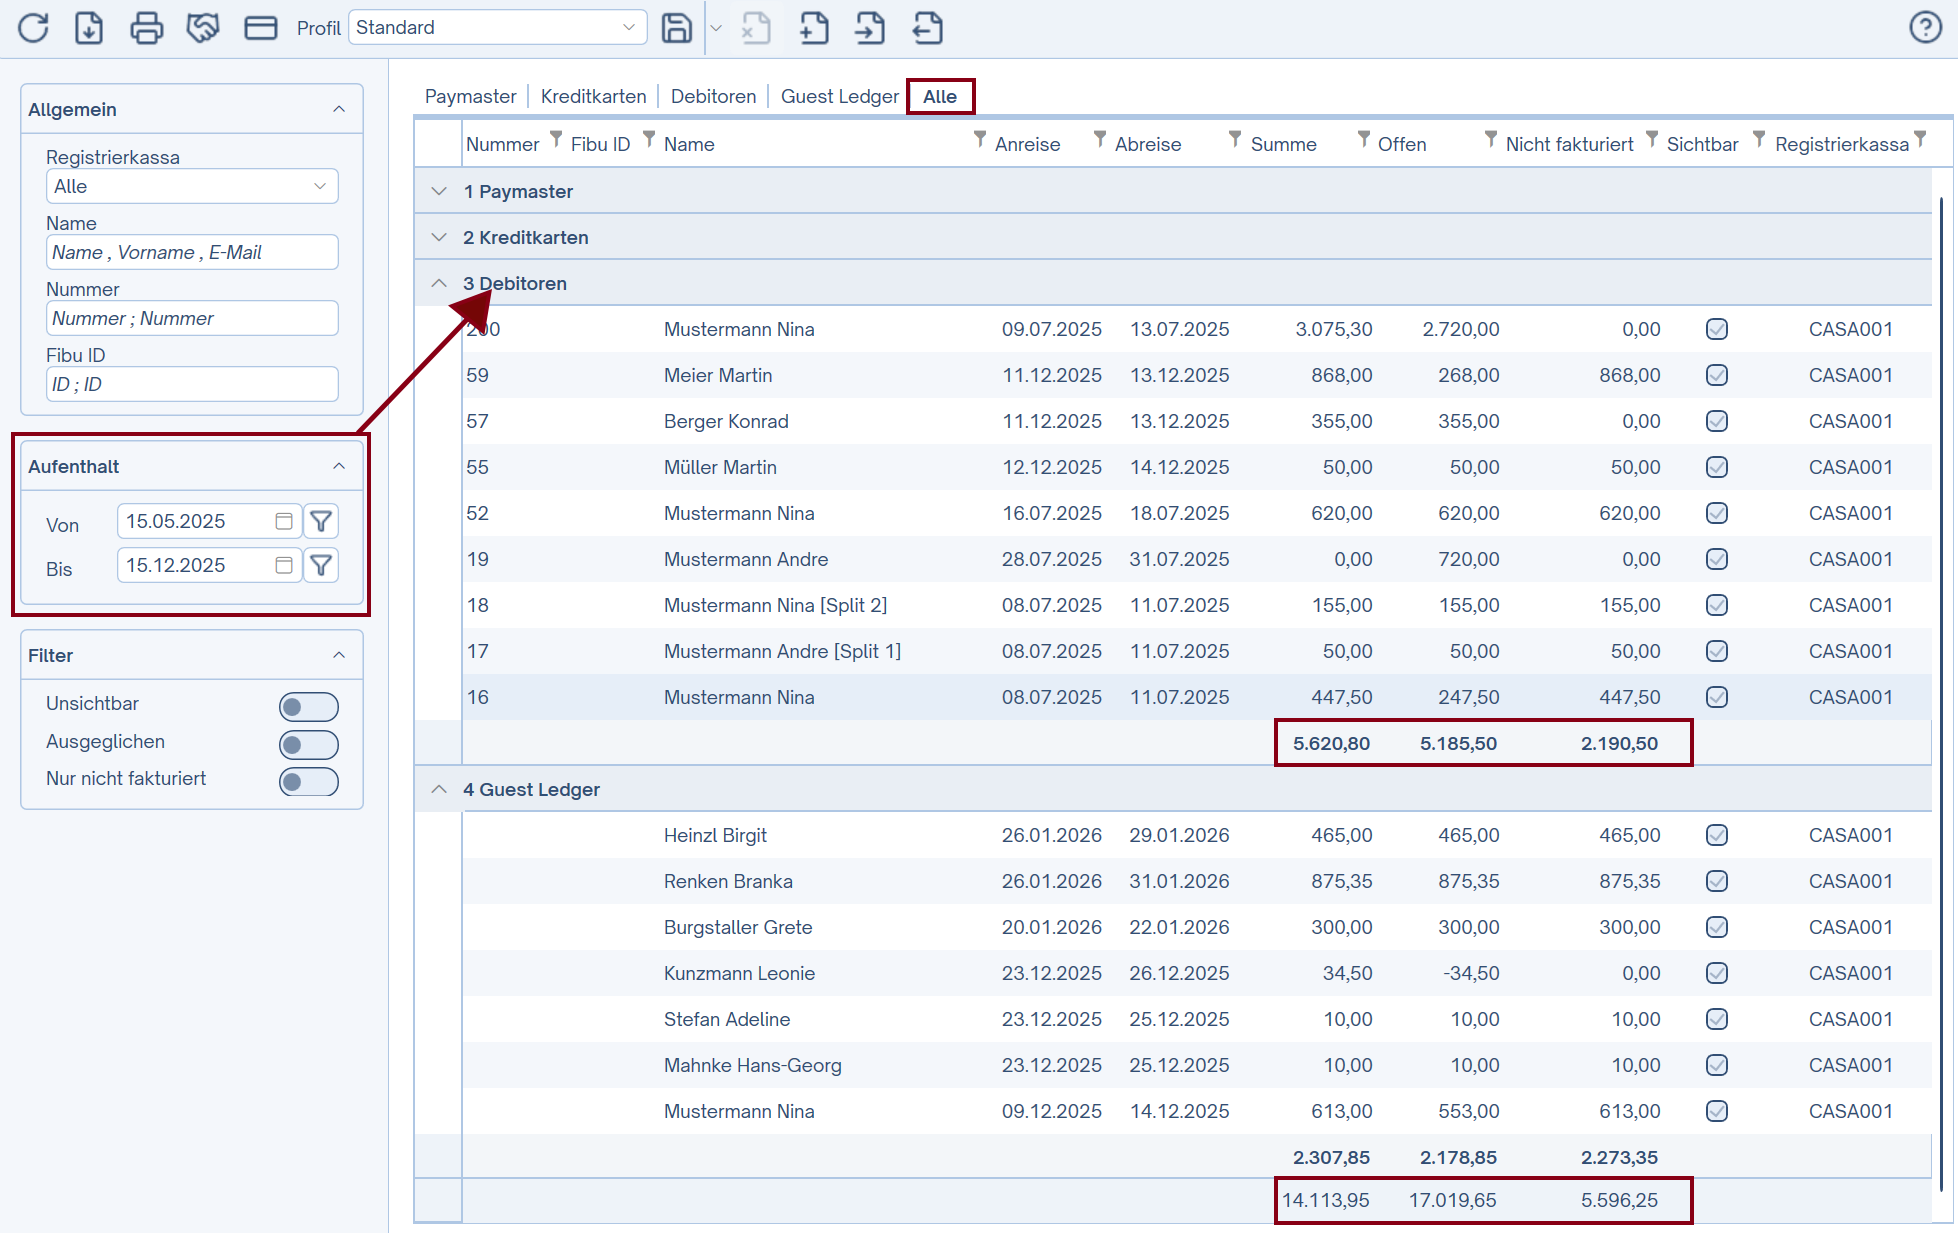Screen dimensions: 1958x1233
Task: Open help via question mark icon
Action: [x=1925, y=27]
